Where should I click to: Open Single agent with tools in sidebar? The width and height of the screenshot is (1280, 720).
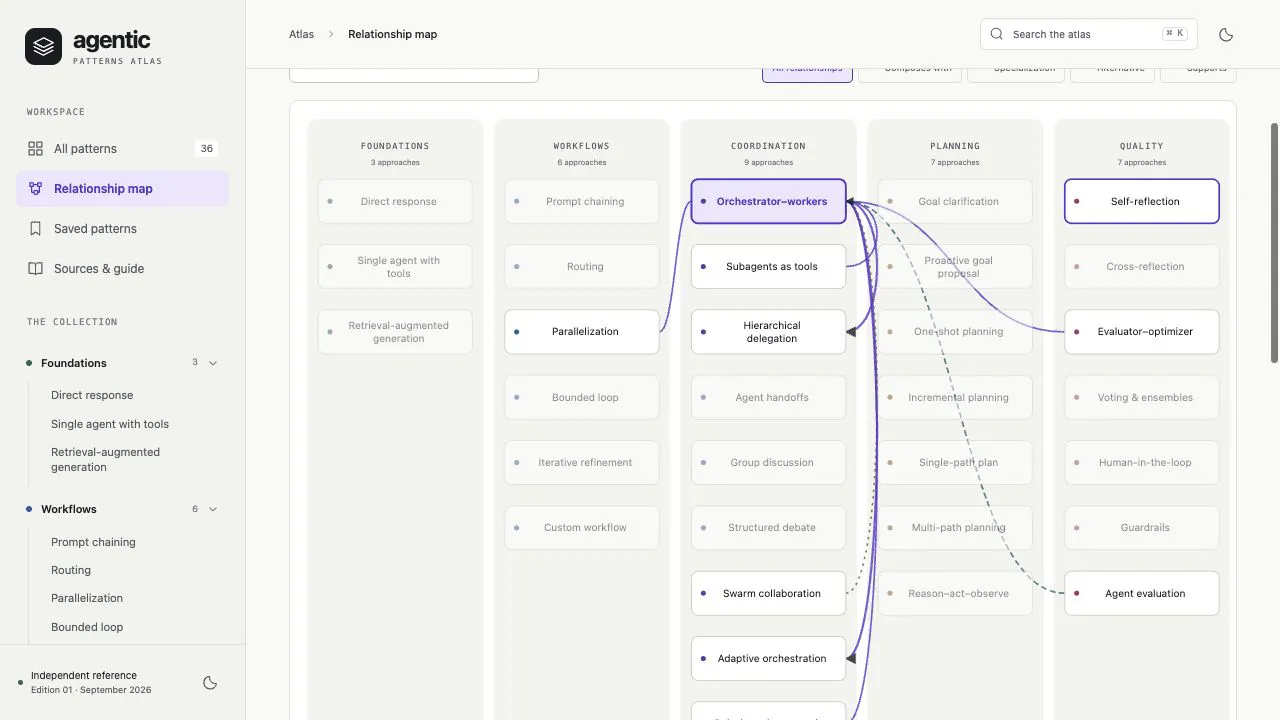point(110,424)
